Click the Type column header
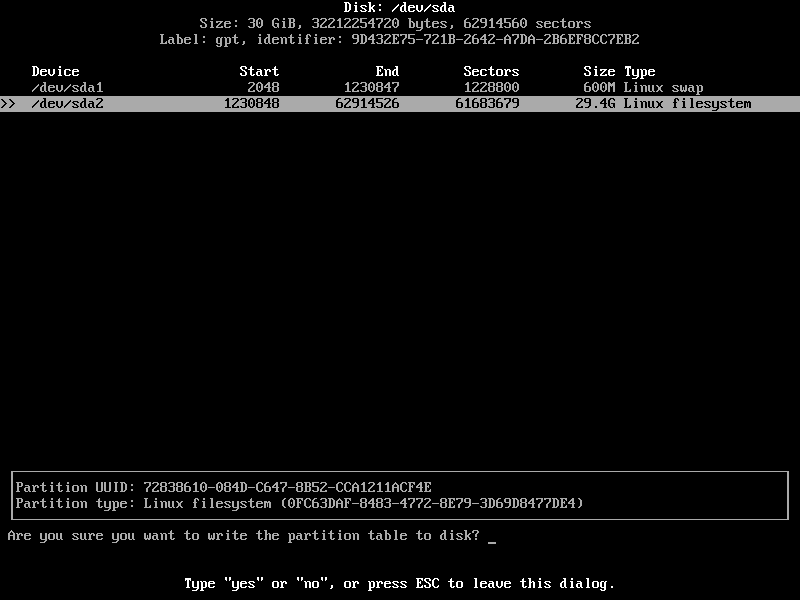This screenshot has height=600, width=800. 639,71
